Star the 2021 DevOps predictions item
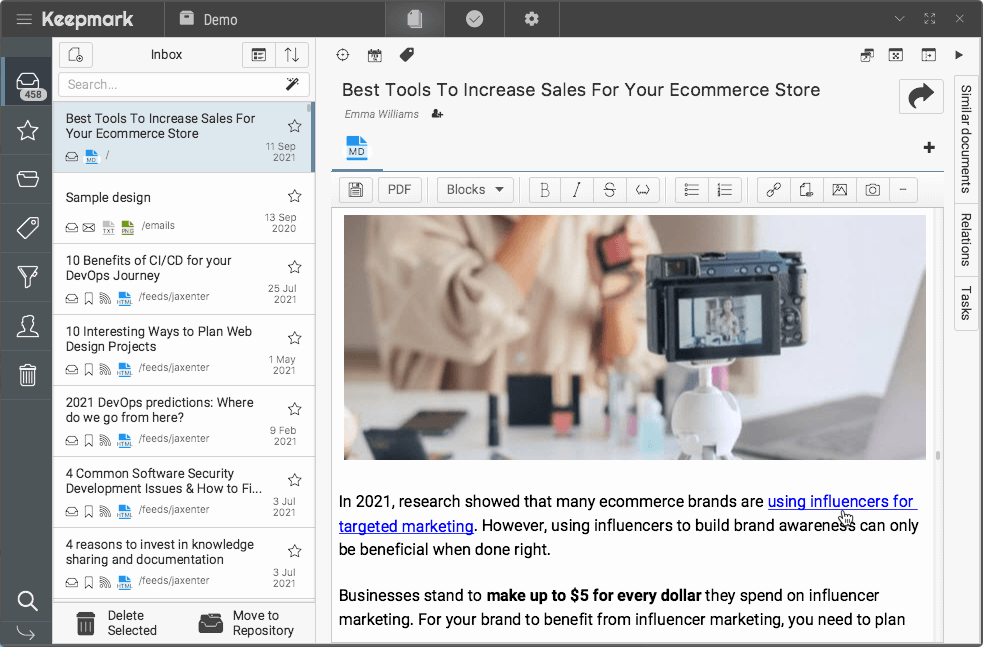This screenshot has width=983, height=647. coord(294,409)
